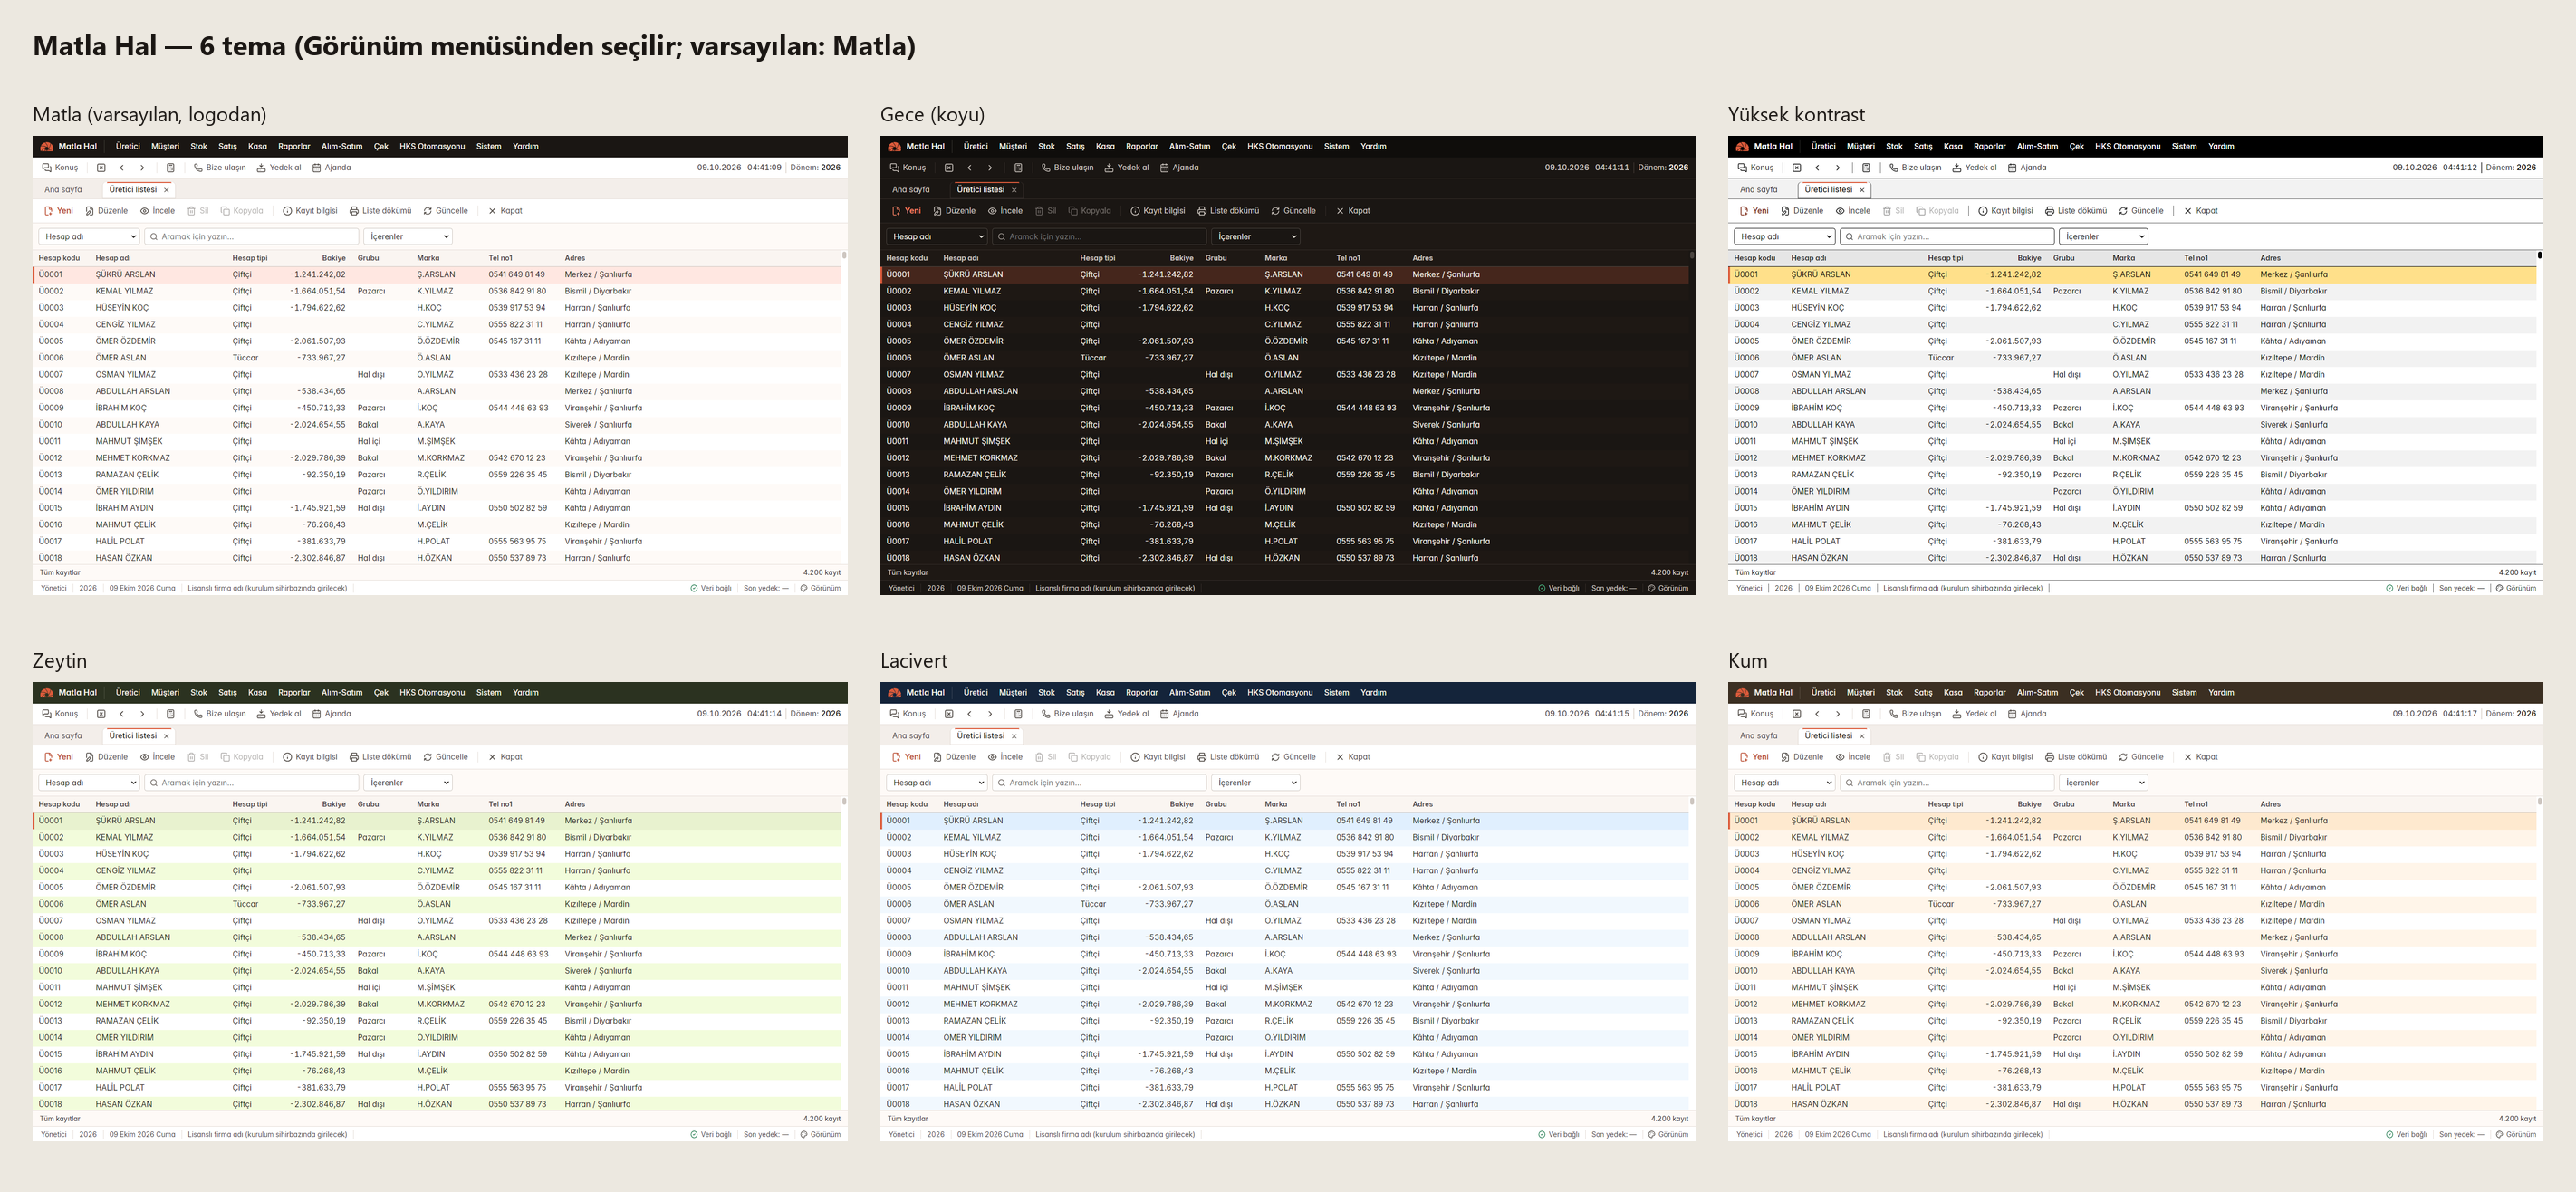Screen dimensions: 2576x1192
Task: Click Güncelle refresh icon in Lacivert panel
Action: pos(1275,757)
